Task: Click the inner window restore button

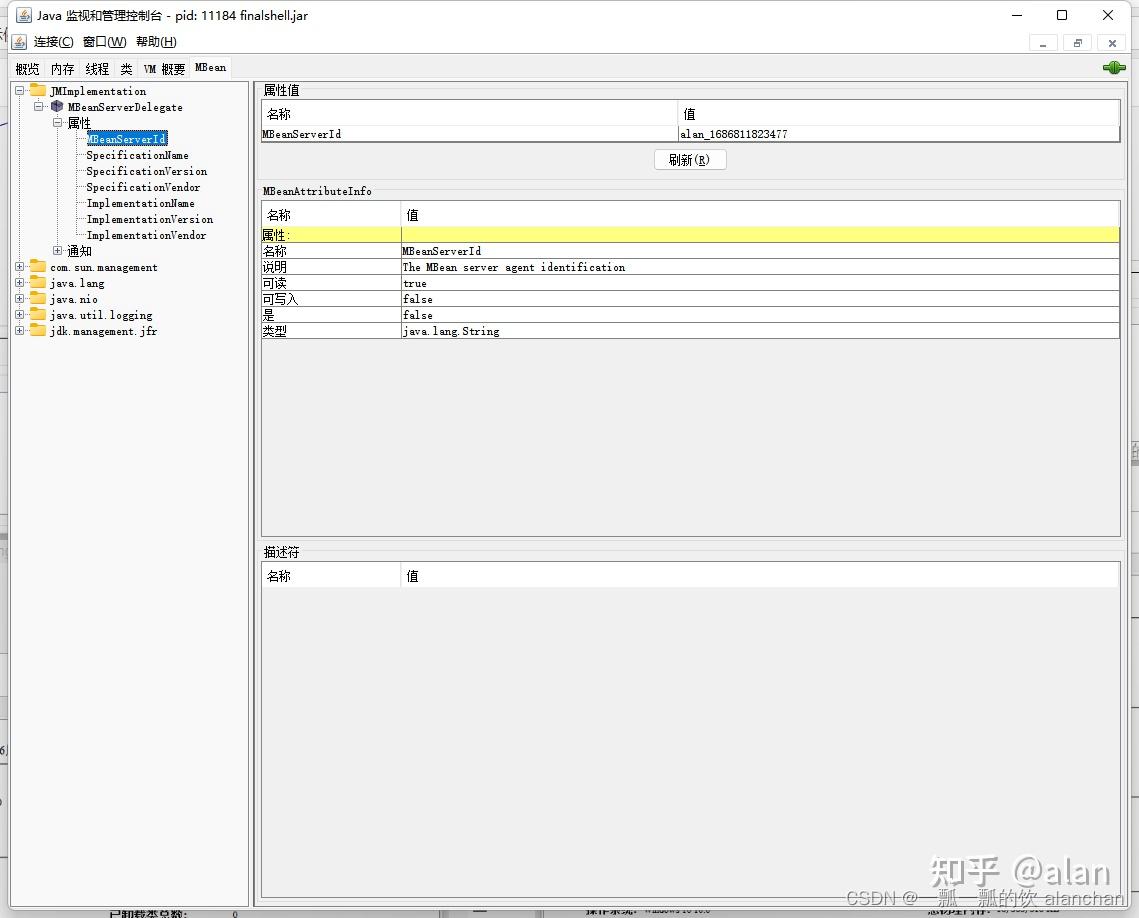Action: coord(1077,43)
